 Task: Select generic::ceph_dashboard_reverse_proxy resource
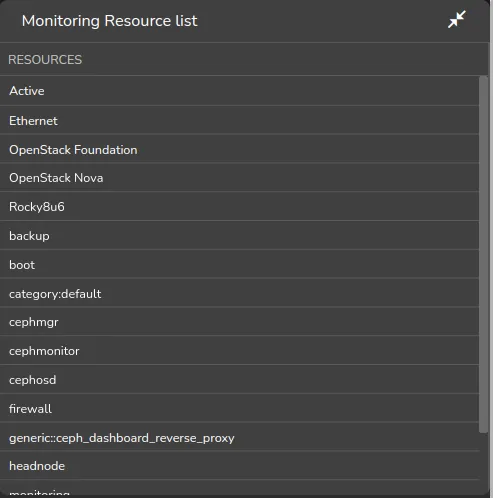239,437
